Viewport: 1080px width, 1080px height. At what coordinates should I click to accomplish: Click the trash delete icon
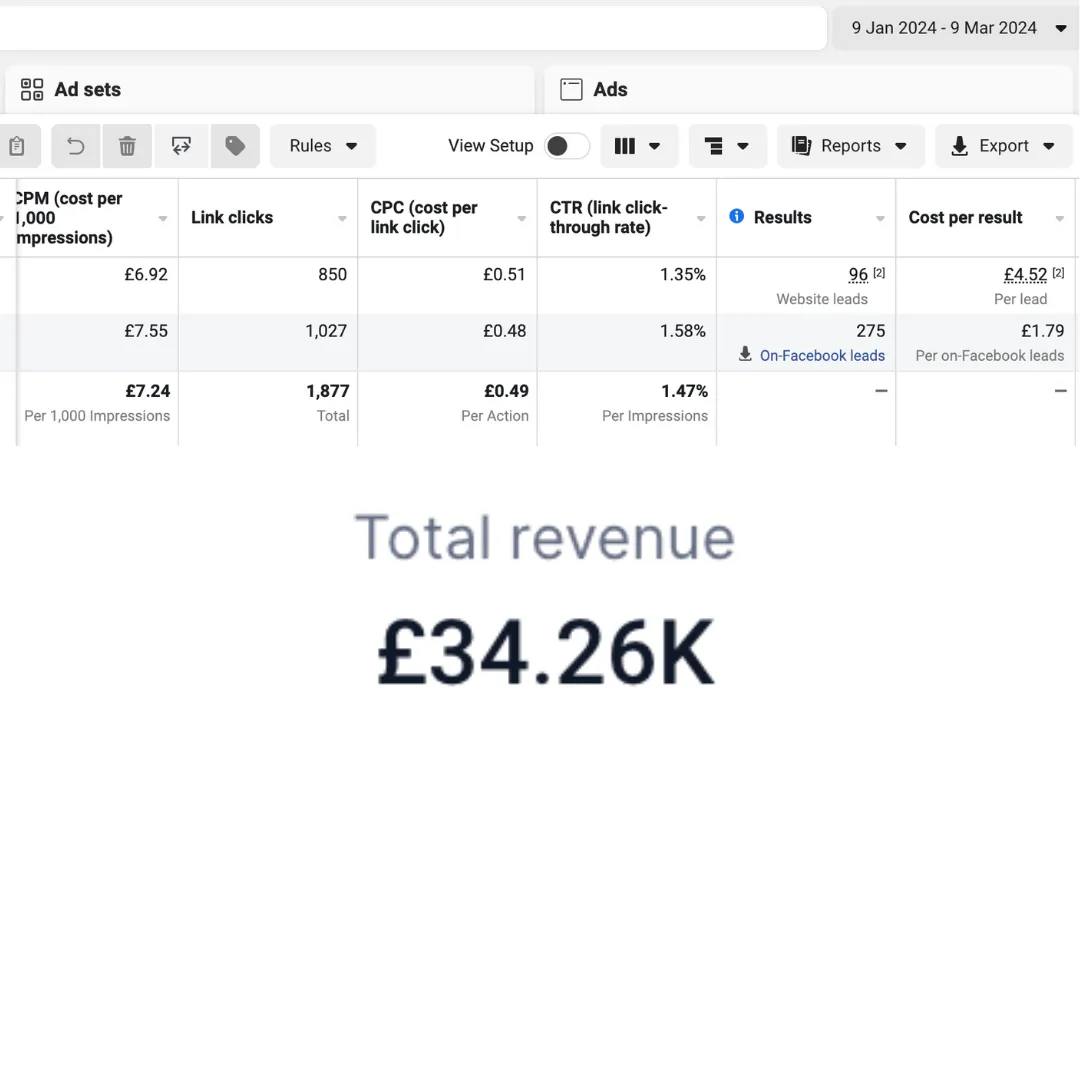pos(127,146)
